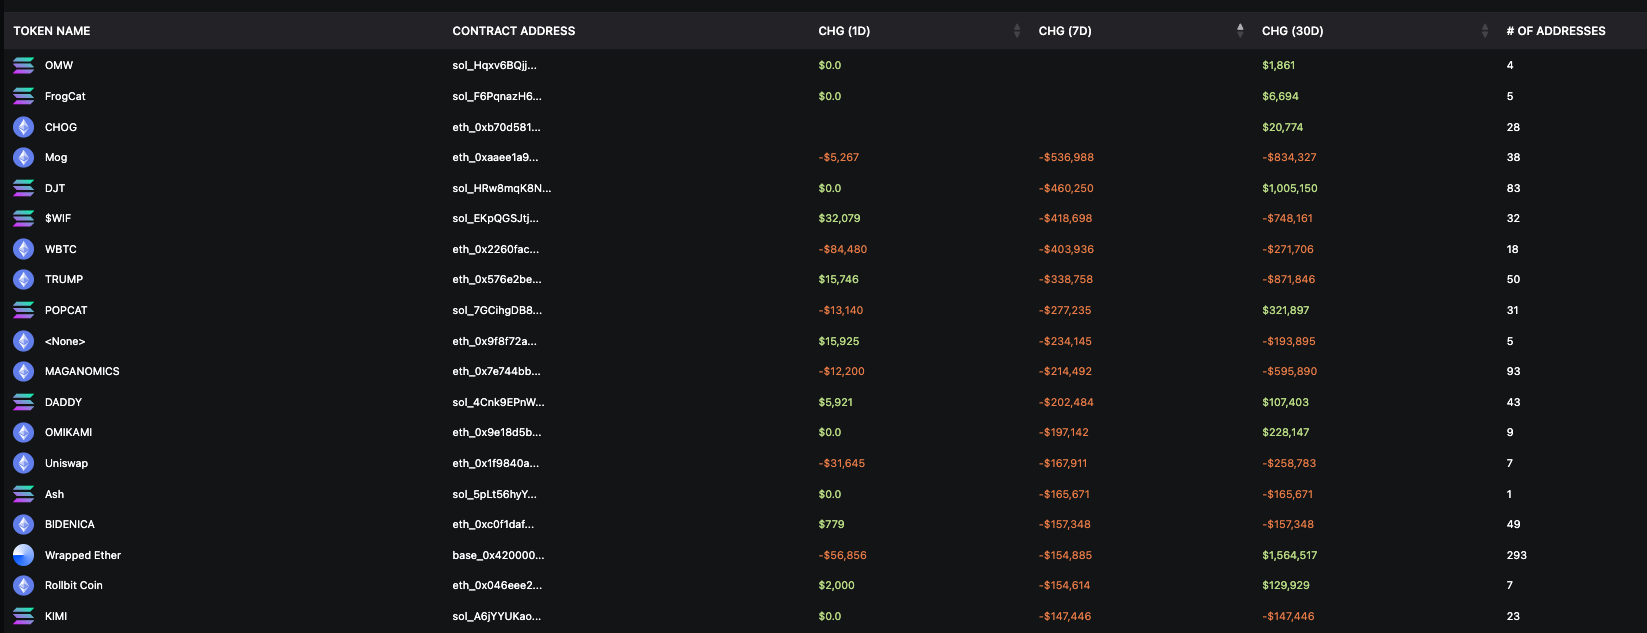
Task: Click the # OF ADDRESSES column header
Action: (1556, 31)
